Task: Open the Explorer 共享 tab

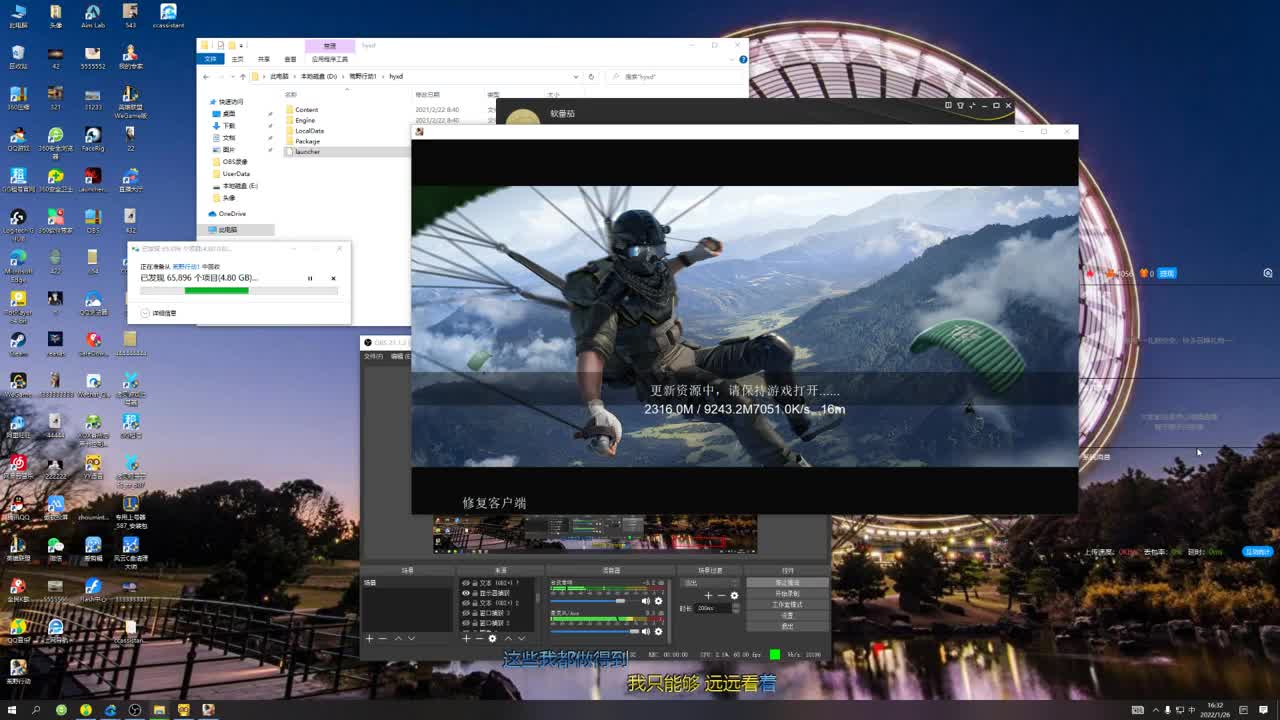Action: [x=264, y=59]
